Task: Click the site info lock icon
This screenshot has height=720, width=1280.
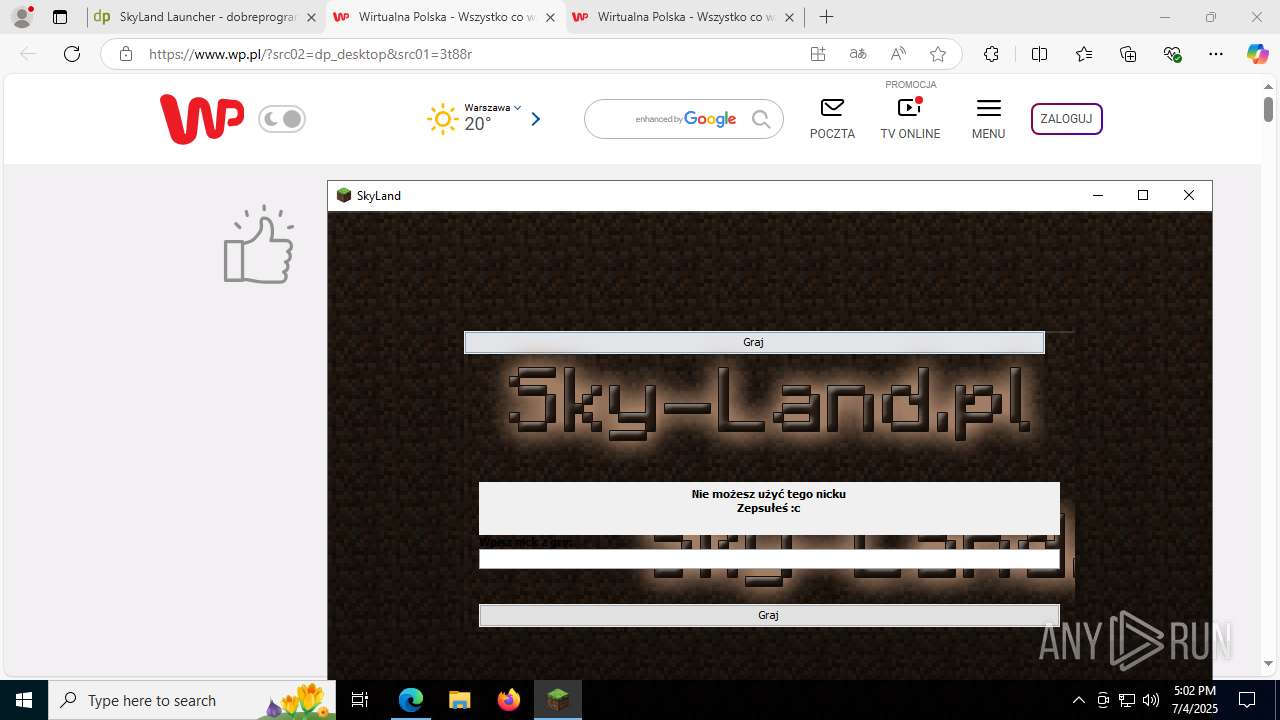Action: (126, 54)
